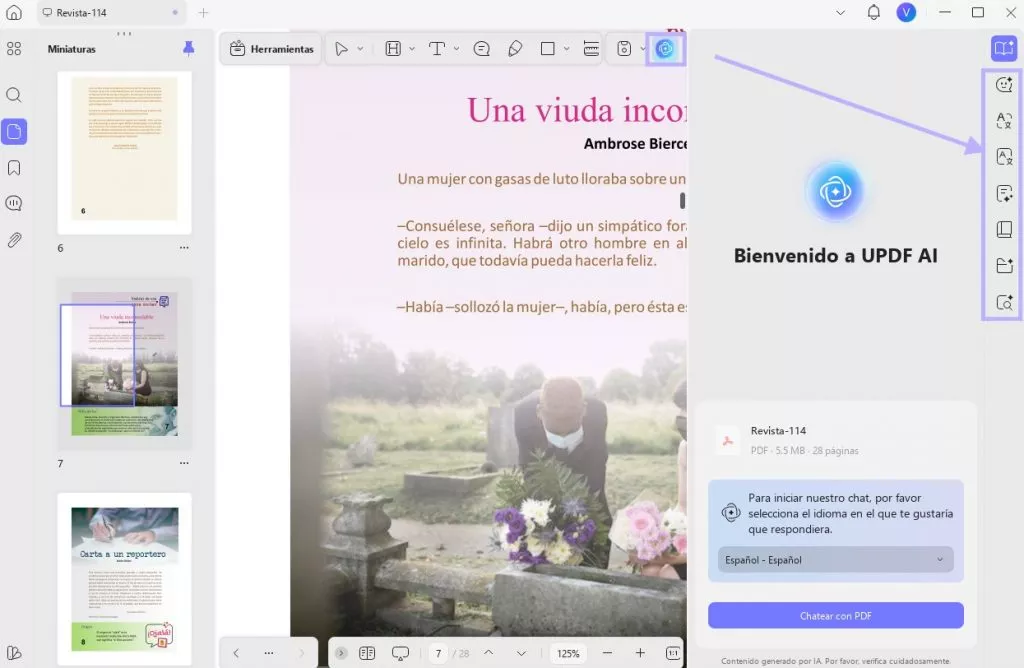1024x668 pixels.
Task: Open options menu for page 6 thumbnail
Action: (x=184, y=247)
